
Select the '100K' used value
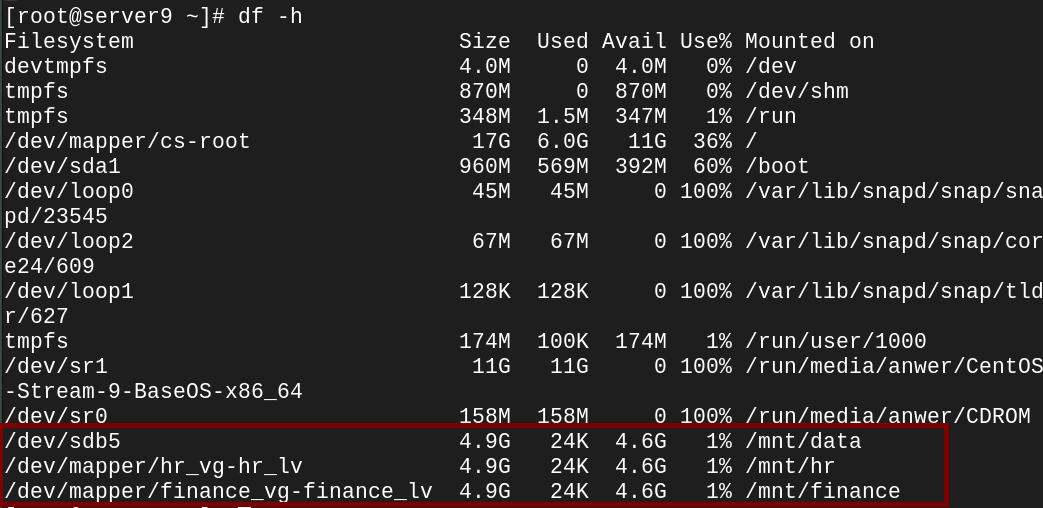pyautogui.click(x=563, y=341)
